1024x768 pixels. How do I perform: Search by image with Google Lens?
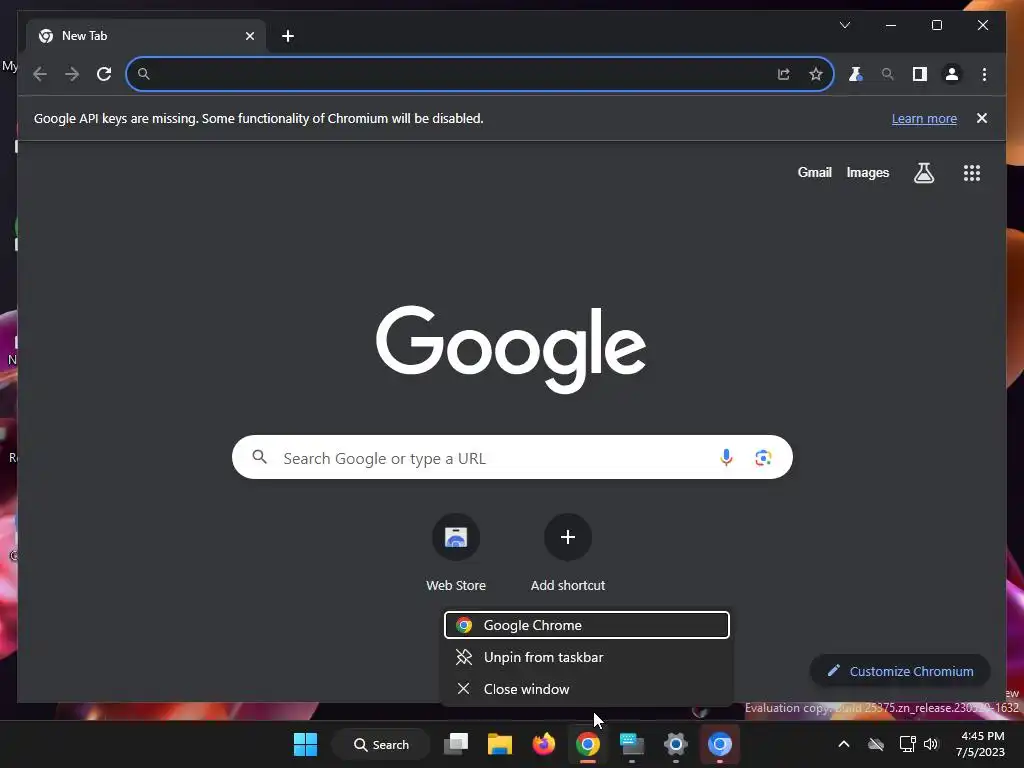[763, 458]
